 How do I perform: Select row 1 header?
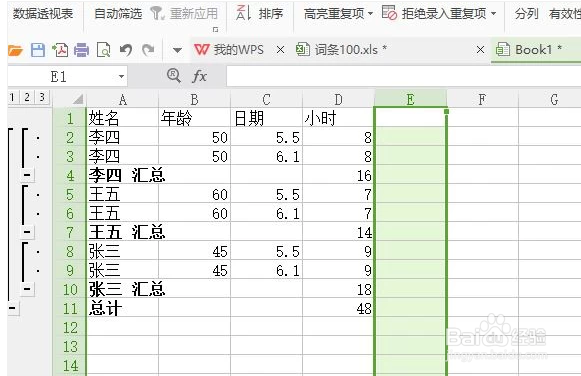(70, 118)
